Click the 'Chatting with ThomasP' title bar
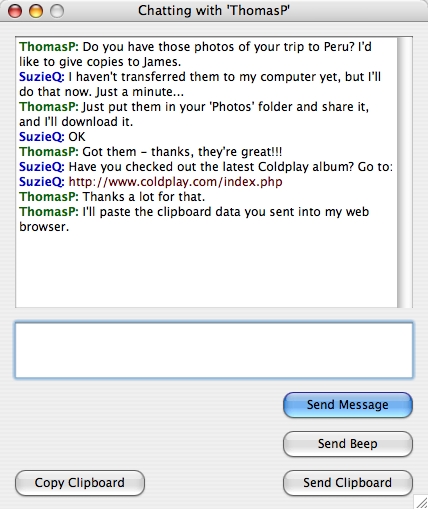The image size is (428, 509). click(214, 10)
